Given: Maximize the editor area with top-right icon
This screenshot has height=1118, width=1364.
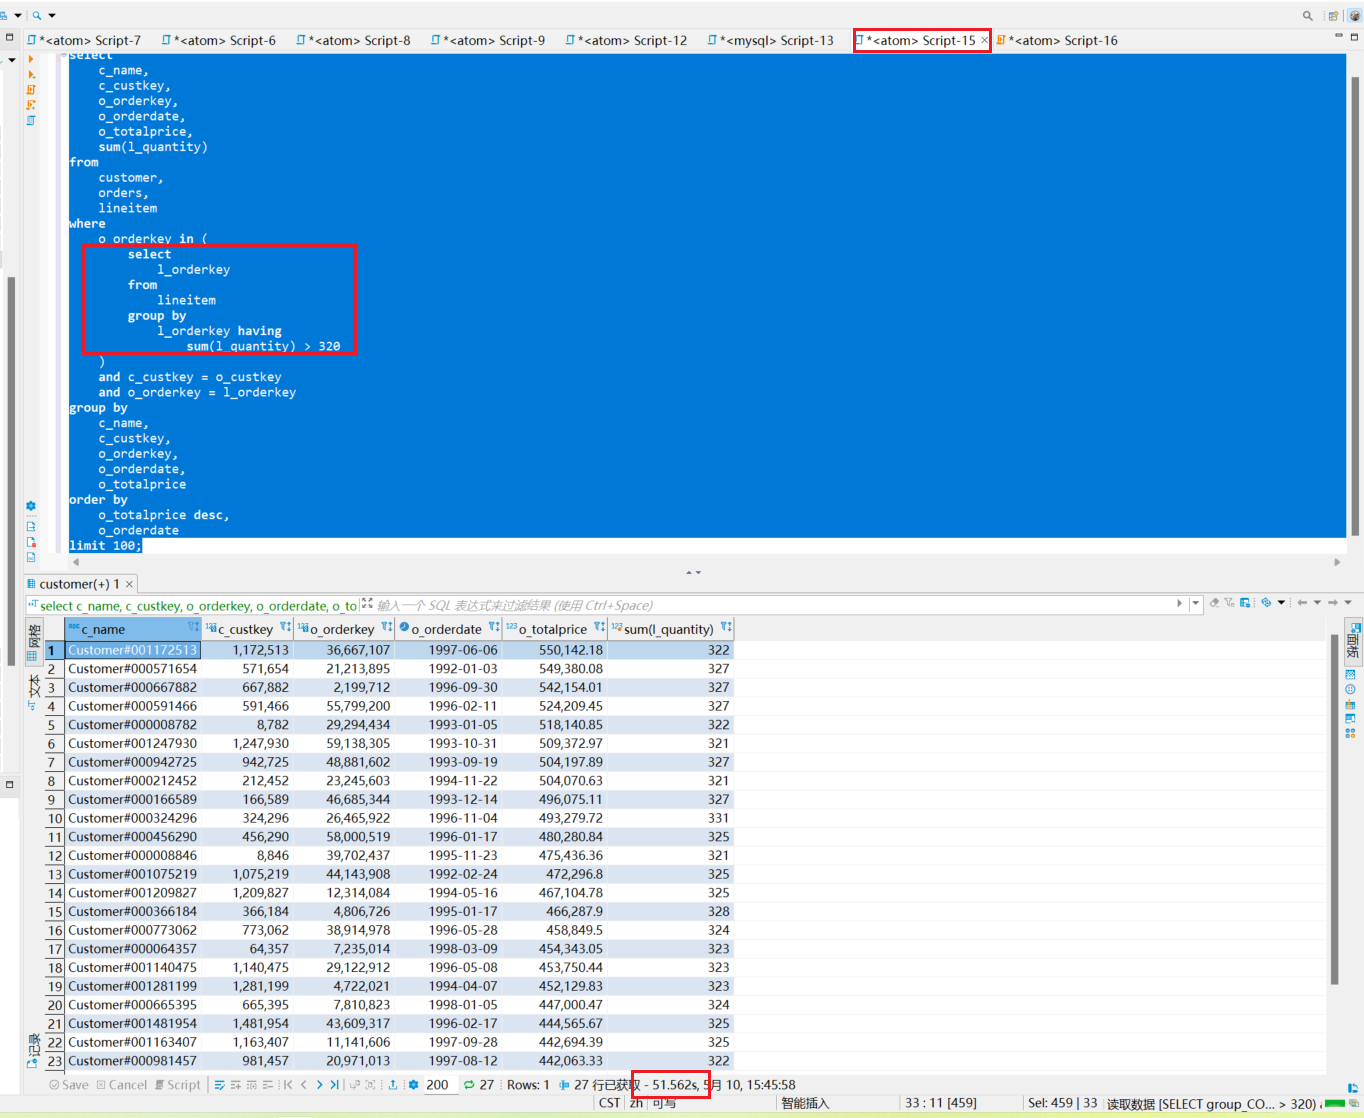Looking at the screenshot, I should click(1355, 36).
